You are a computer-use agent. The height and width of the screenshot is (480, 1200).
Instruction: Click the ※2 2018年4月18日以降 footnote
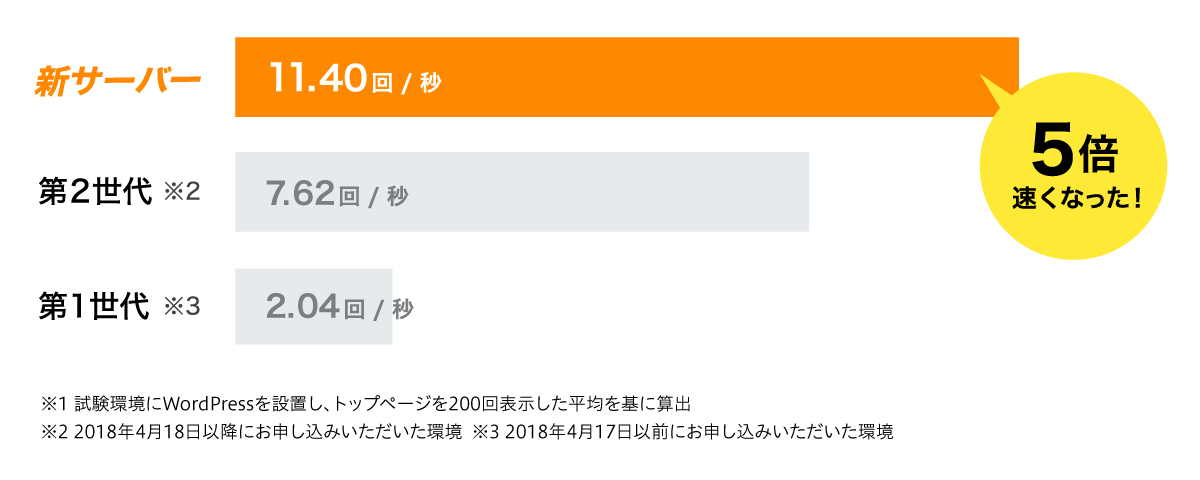251,433
